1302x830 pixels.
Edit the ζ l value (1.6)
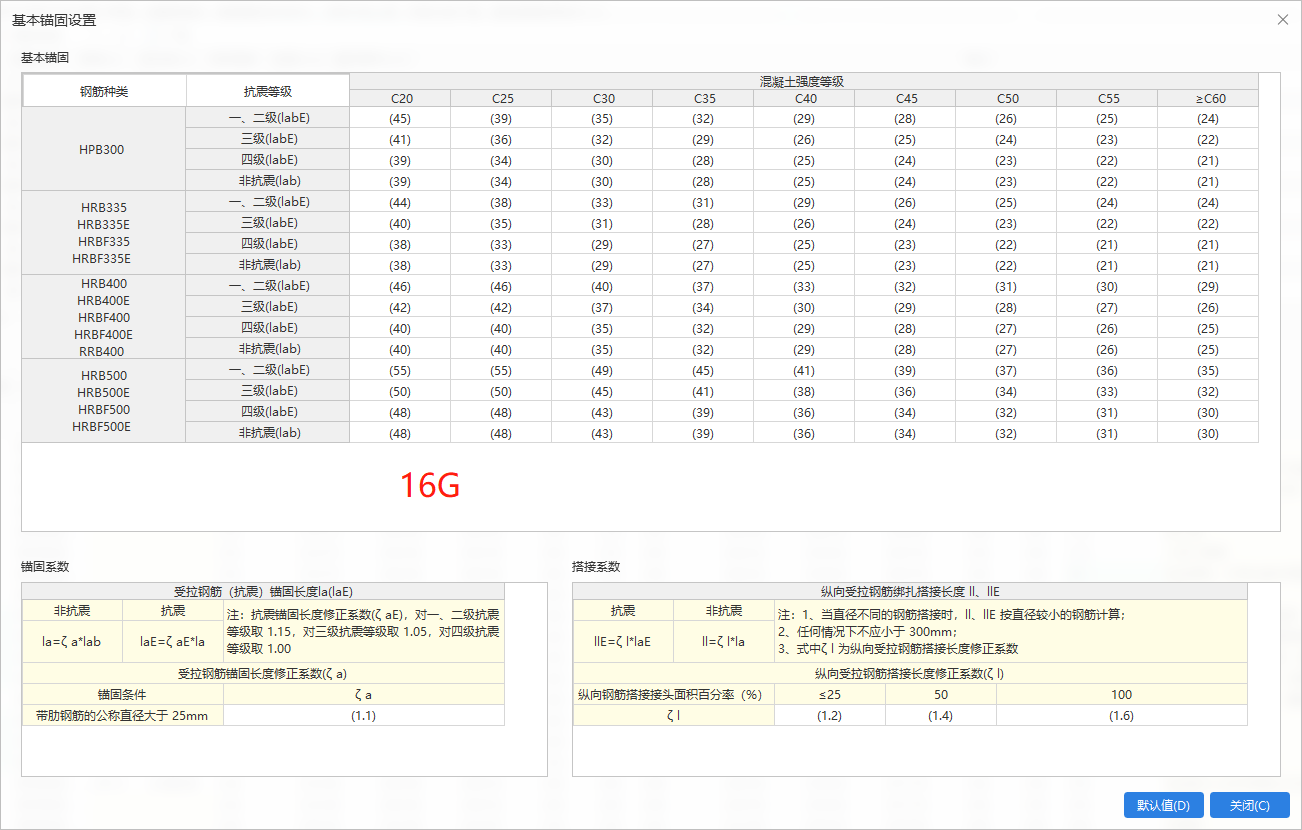[x=1122, y=715]
